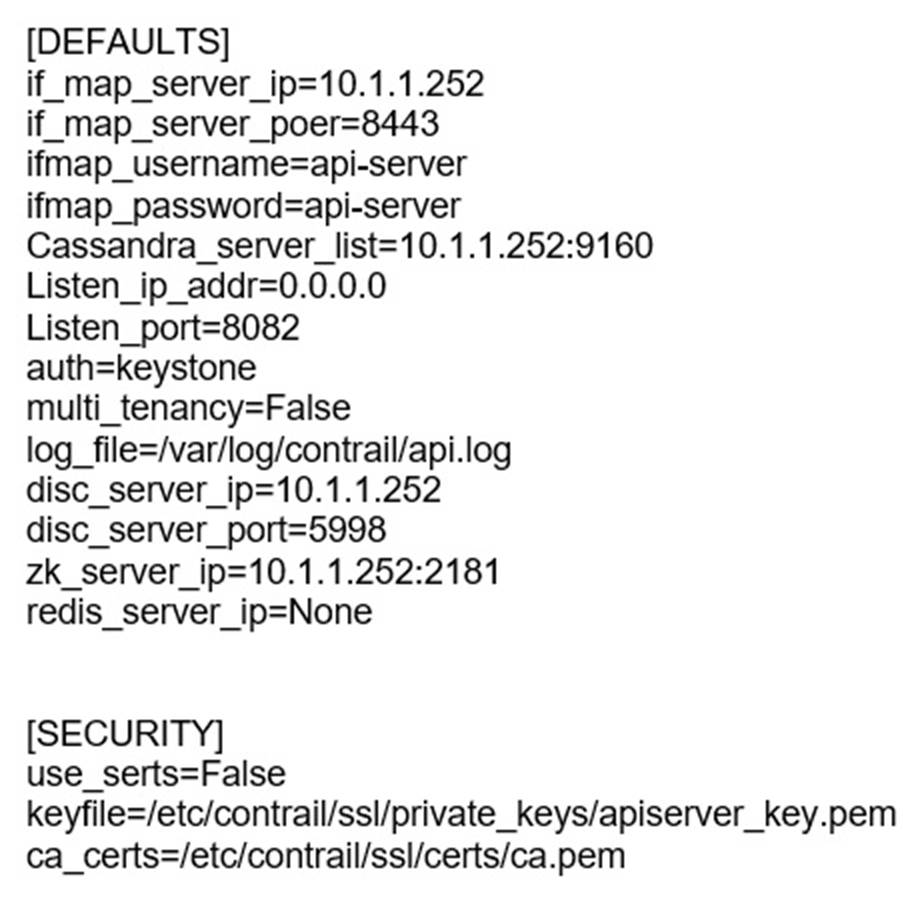Click the [SECURITY] section header
Image resolution: width=910 pixels, height=898 pixels.
click(x=125, y=734)
